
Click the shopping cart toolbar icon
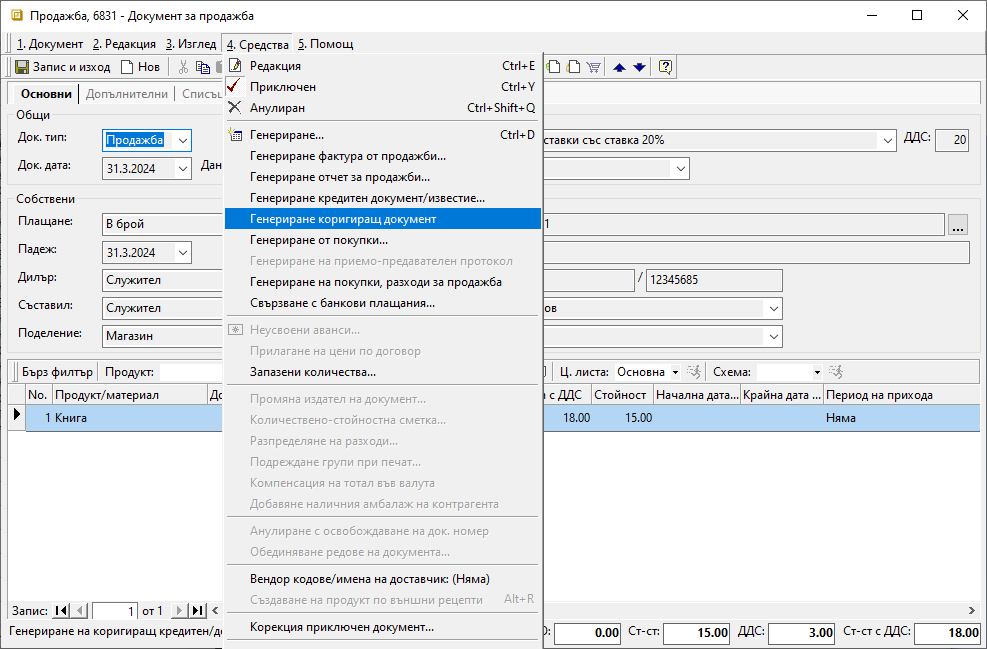tap(593, 67)
